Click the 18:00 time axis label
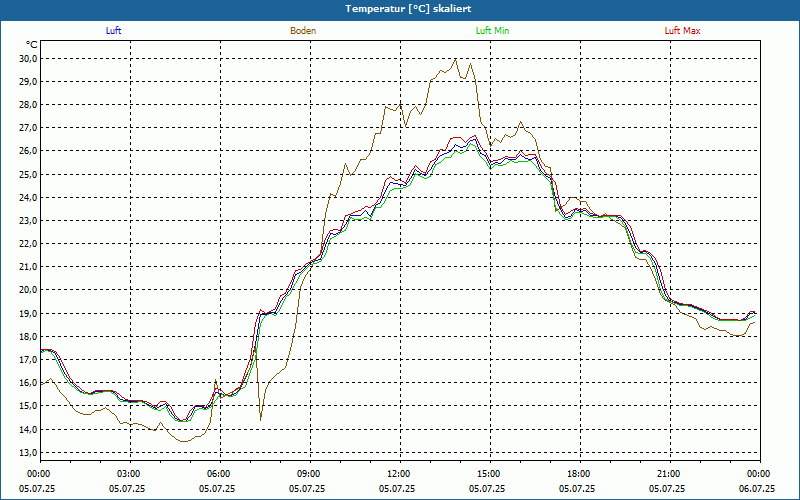 [580, 474]
